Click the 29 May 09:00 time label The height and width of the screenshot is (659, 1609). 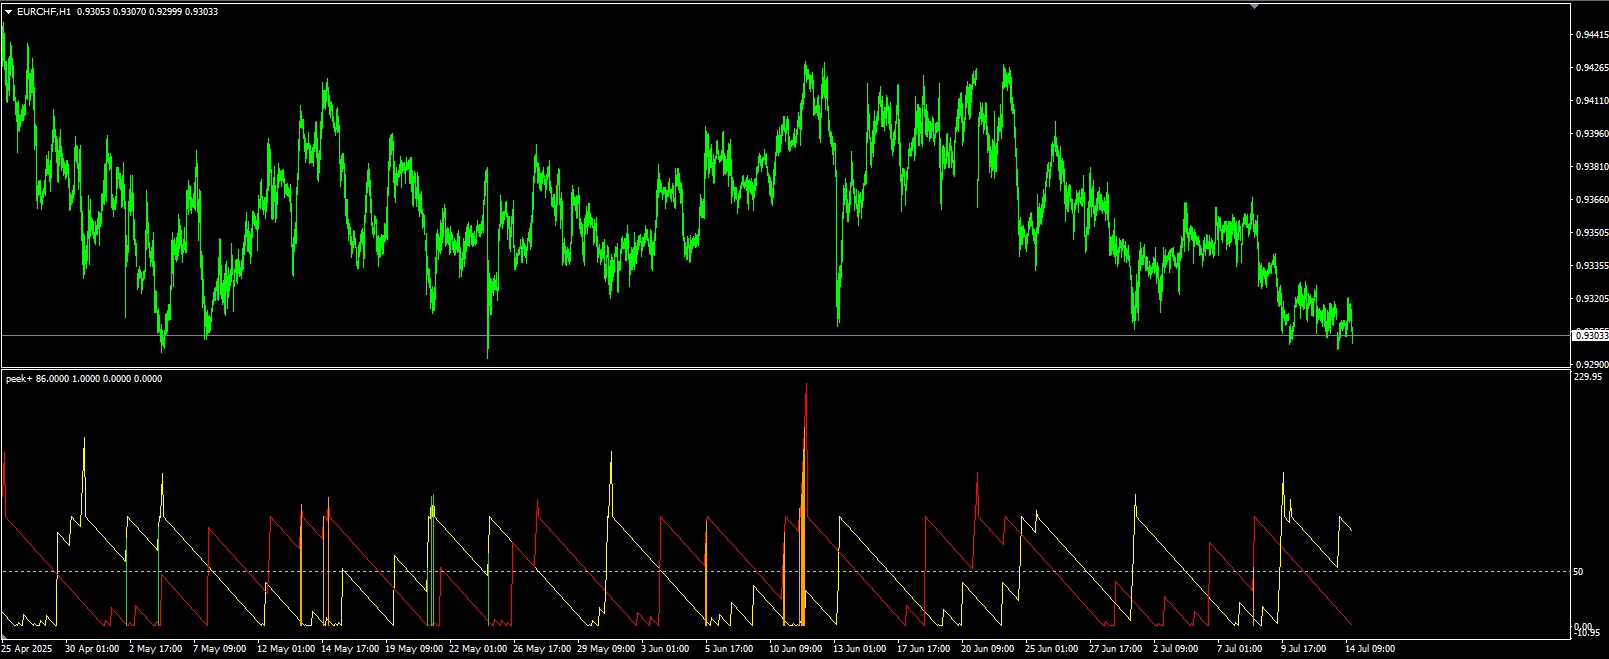604,649
